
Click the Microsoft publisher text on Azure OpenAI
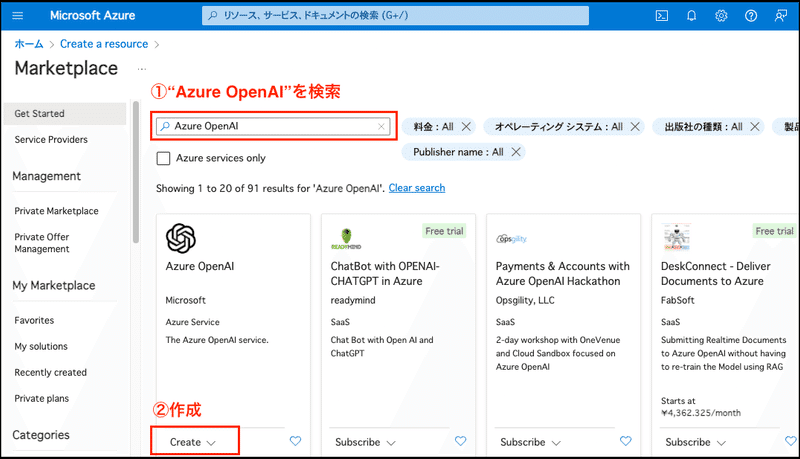point(186,300)
